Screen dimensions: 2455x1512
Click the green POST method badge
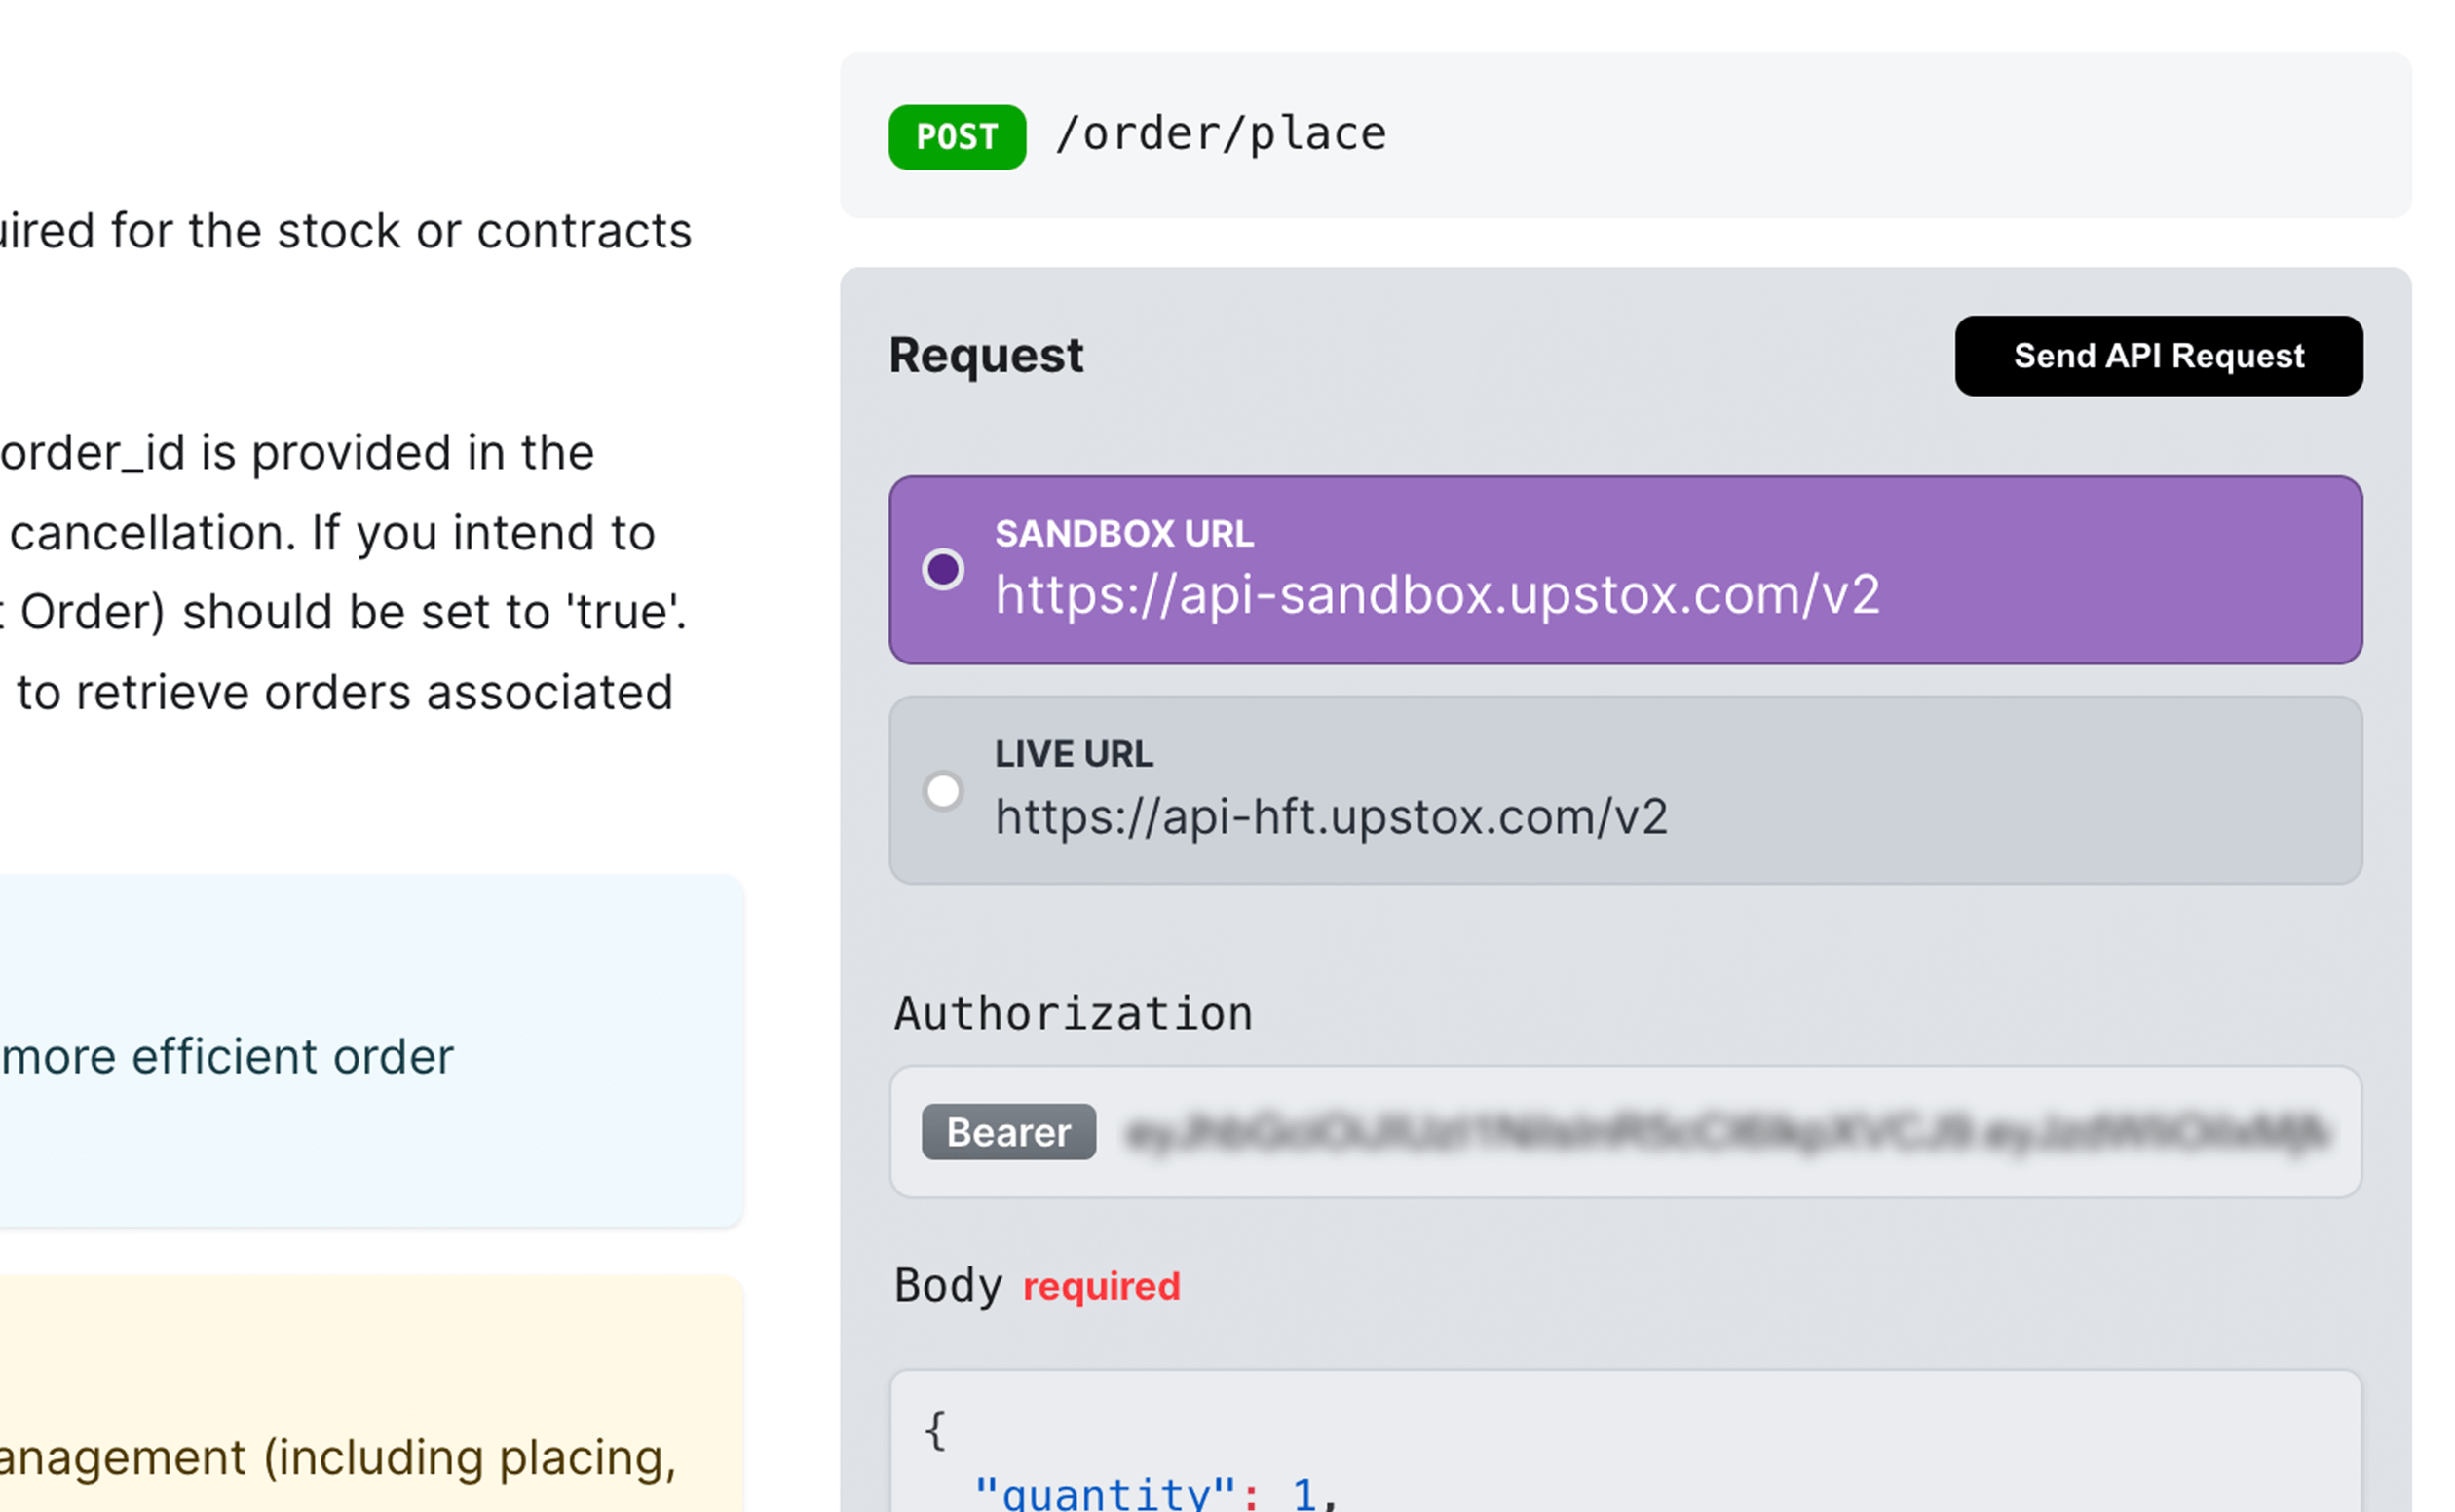coord(956,137)
